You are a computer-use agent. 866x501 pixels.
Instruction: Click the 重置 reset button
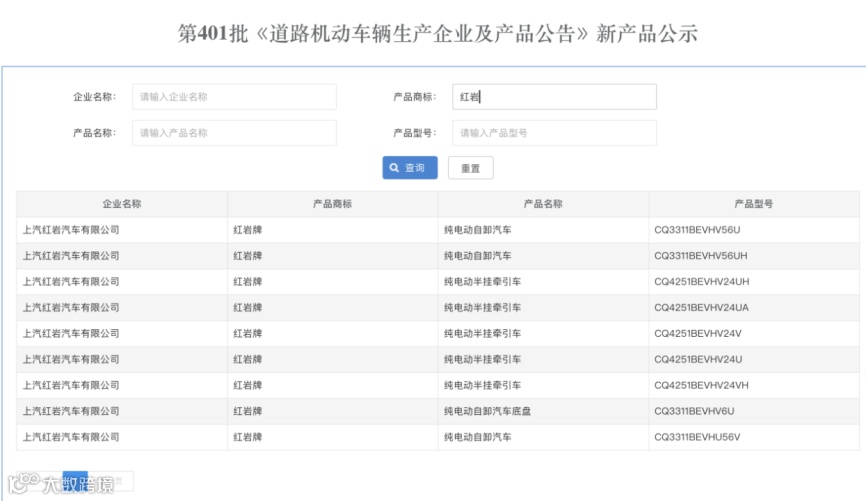(471, 168)
